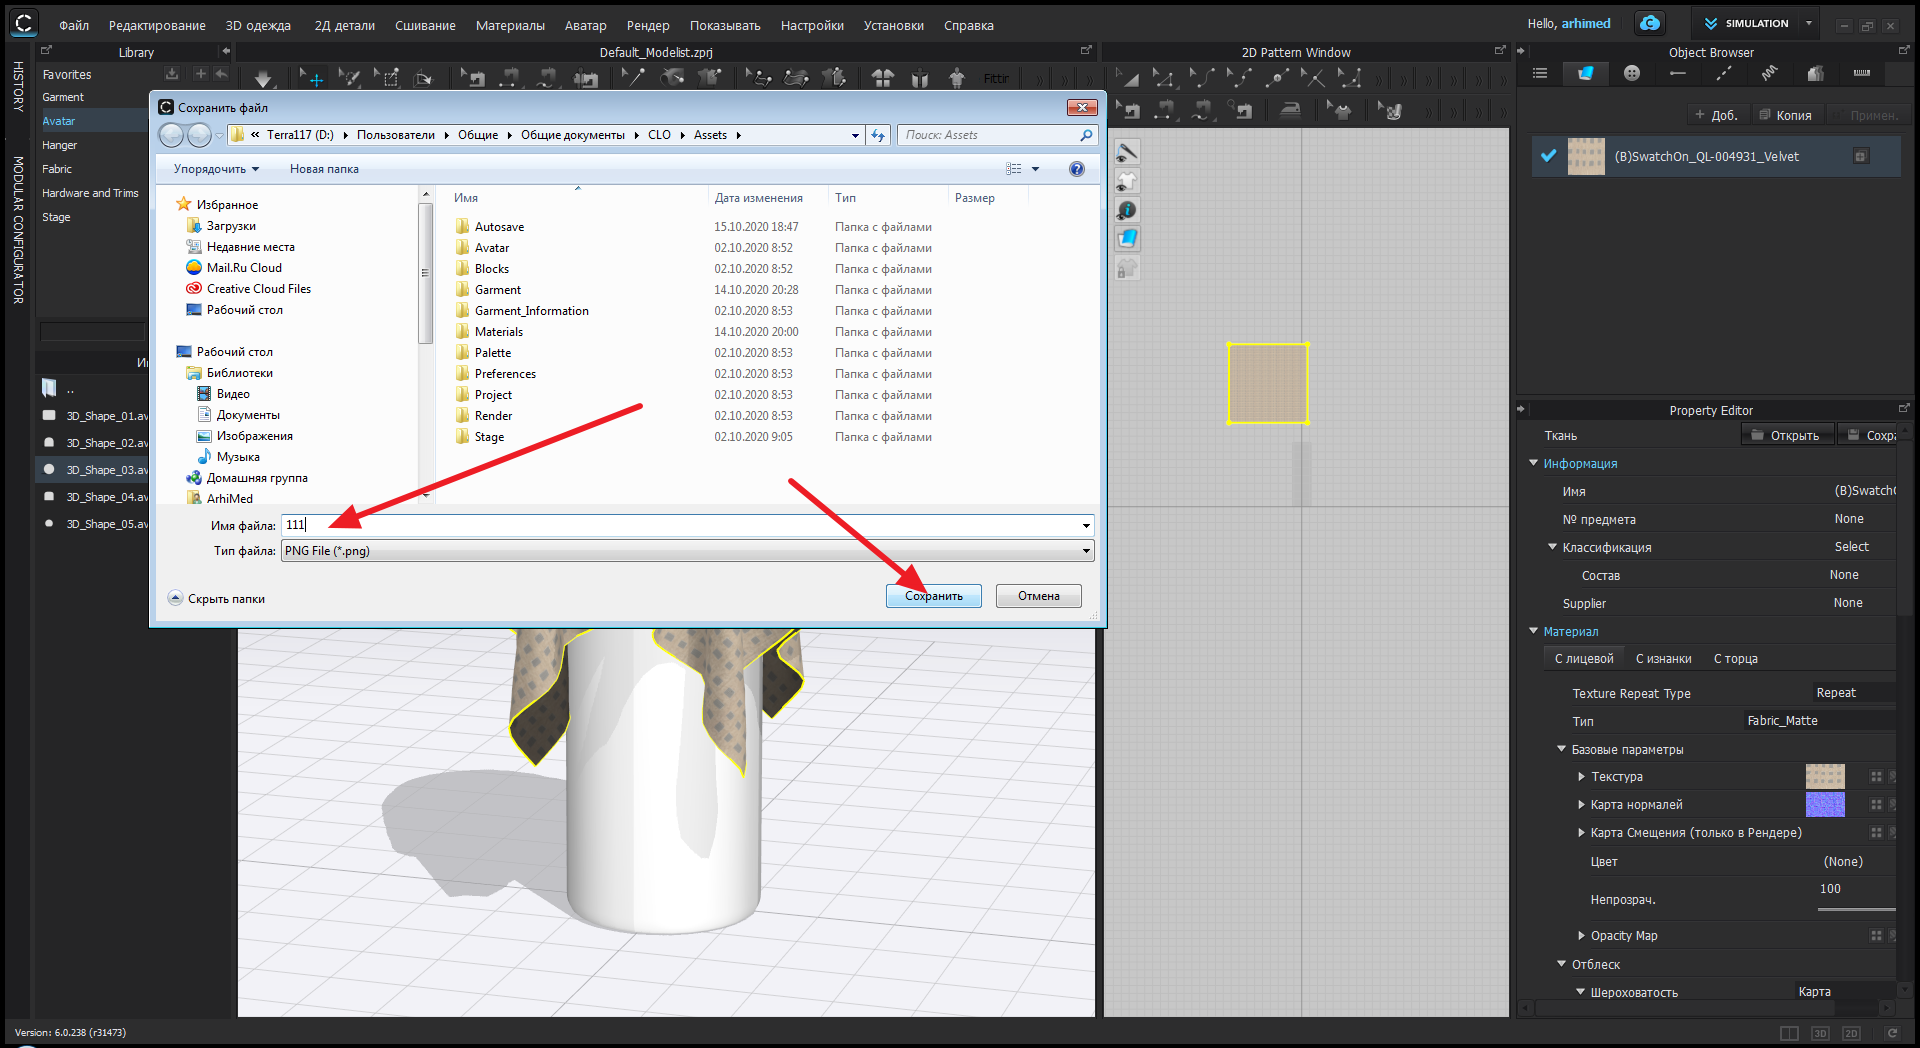Image resolution: width=1920 pixels, height=1048 pixels.
Task: Expand the 'Текстура' property row
Action: pos(1581,777)
